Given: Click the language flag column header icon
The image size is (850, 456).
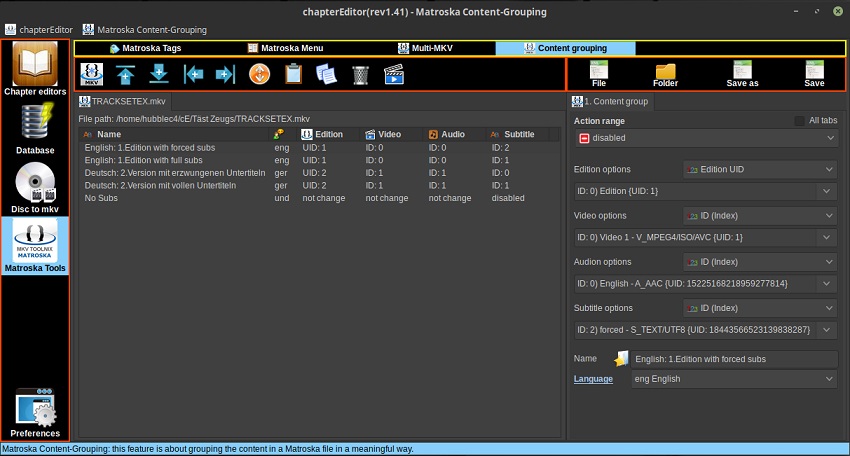Looking at the screenshot, I should point(279,134).
